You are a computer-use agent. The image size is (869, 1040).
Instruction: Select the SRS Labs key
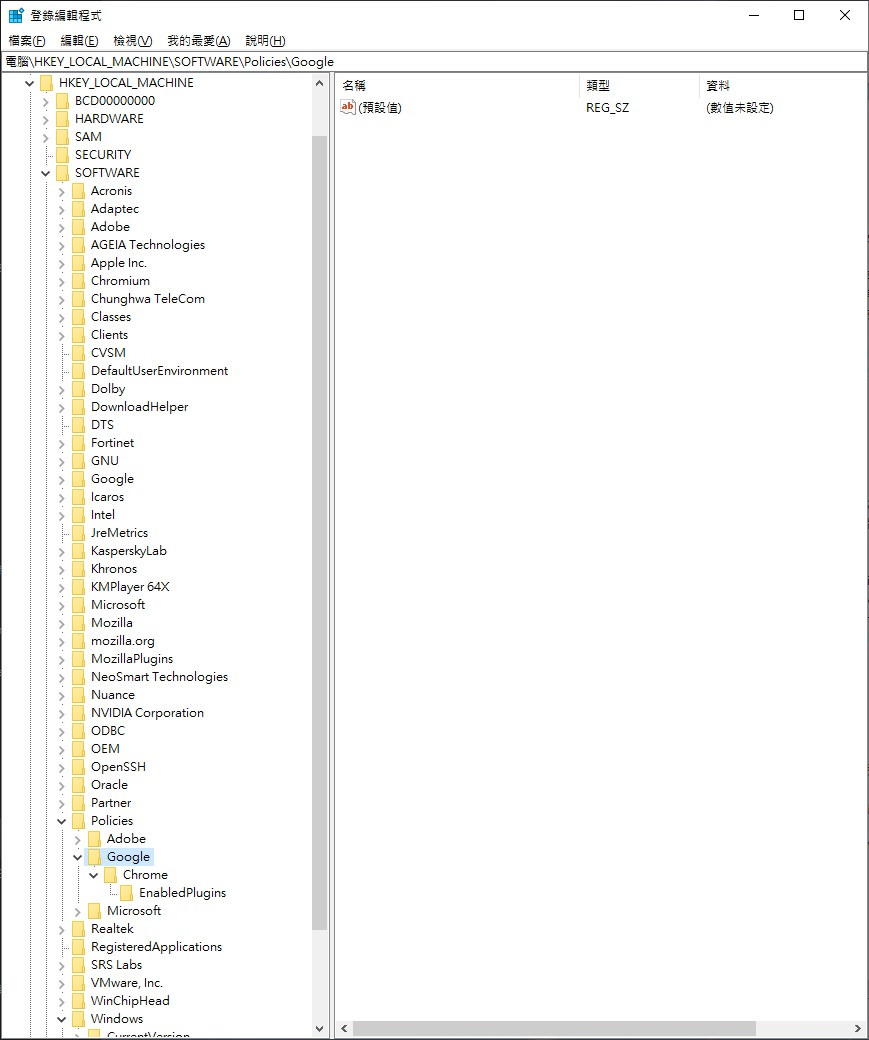pyautogui.click(x=116, y=964)
